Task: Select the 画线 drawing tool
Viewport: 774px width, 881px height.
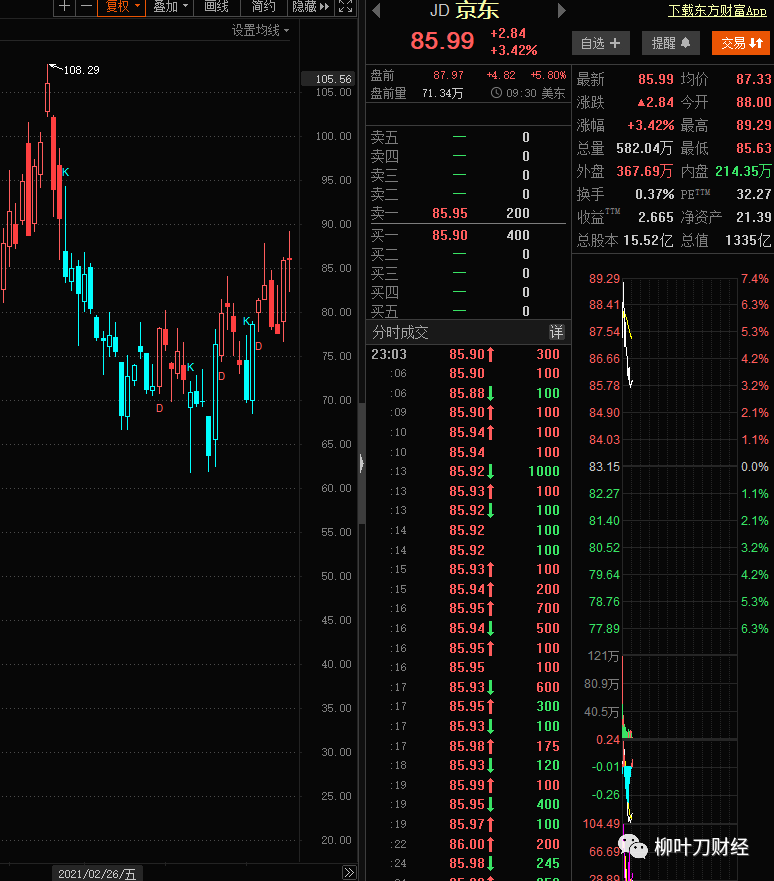Action: click(216, 7)
